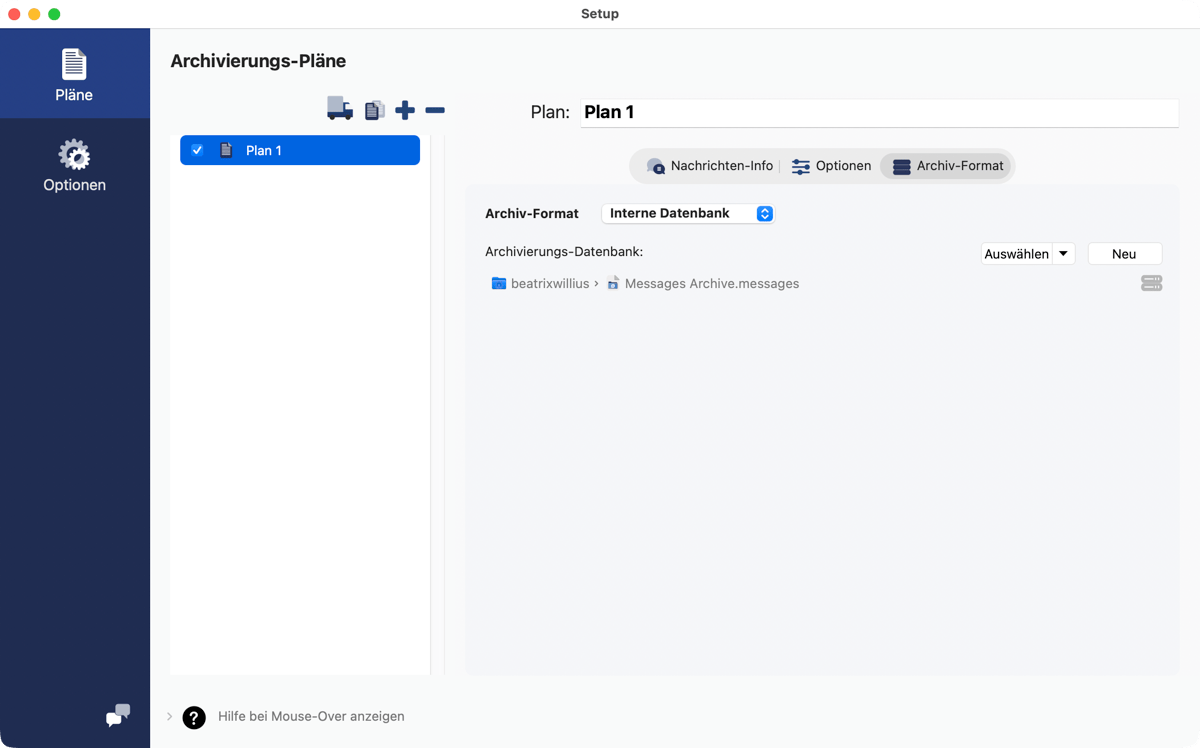Switch to the Nachrichten-Info tab

(x=710, y=166)
